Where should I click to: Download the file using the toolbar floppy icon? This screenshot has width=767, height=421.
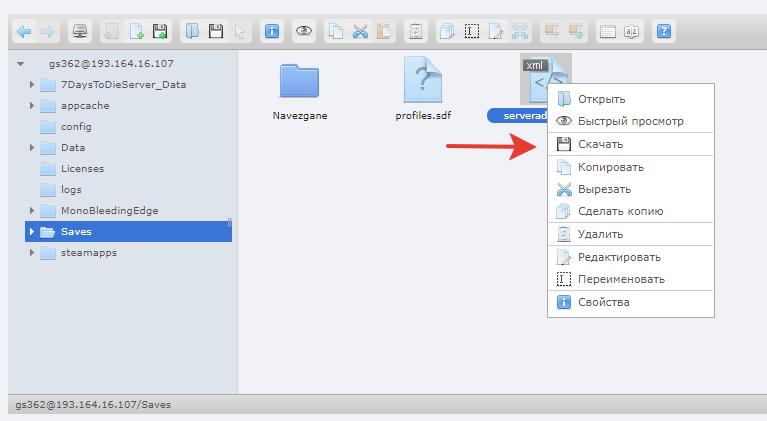tap(216, 32)
